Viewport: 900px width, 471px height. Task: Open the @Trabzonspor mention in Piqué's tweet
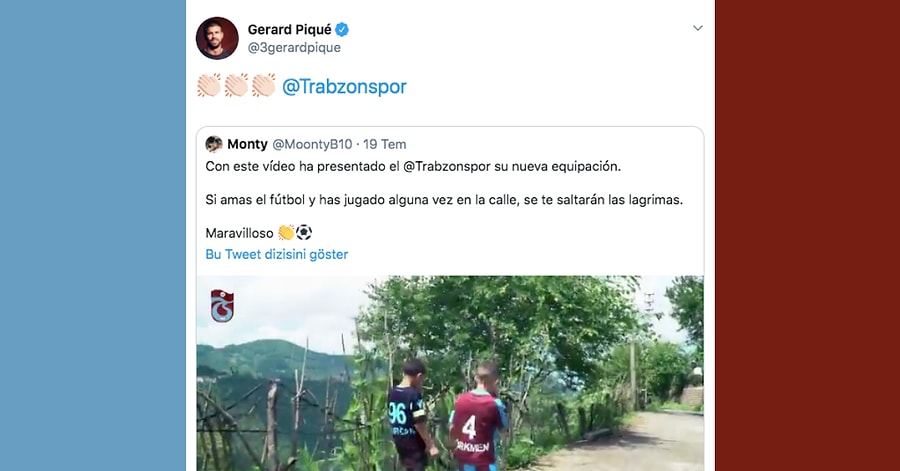coord(344,87)
